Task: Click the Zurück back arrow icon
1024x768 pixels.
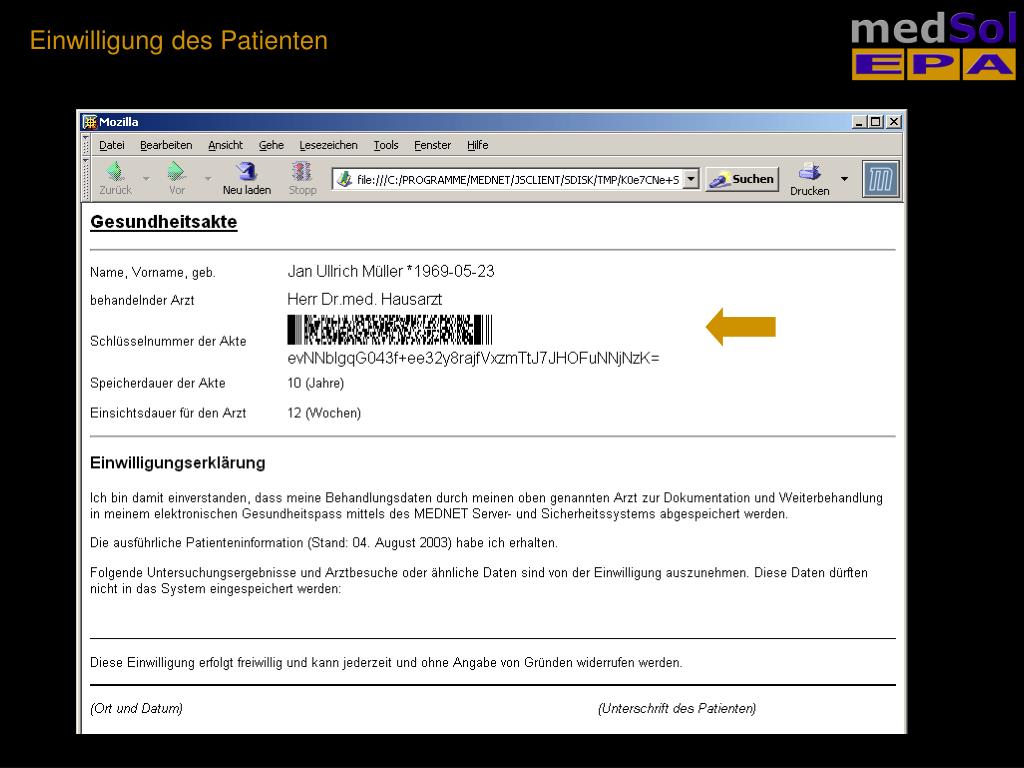Action: pyautogui.click(x=116, y=171)
